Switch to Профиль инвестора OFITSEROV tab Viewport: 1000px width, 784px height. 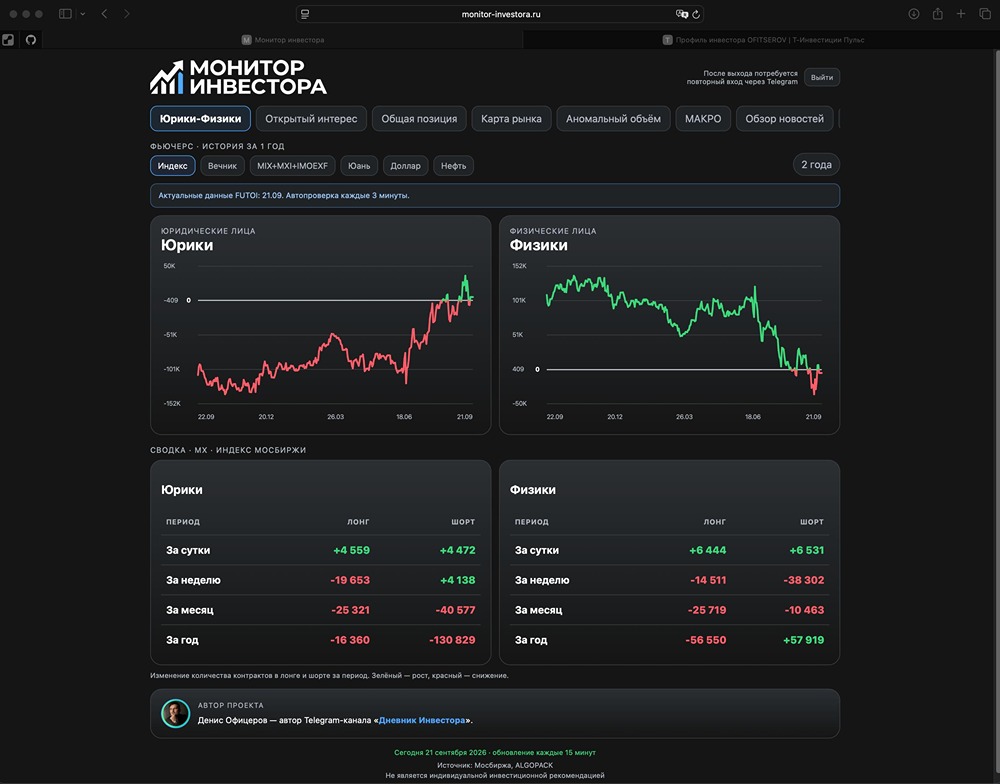point(761,40)
